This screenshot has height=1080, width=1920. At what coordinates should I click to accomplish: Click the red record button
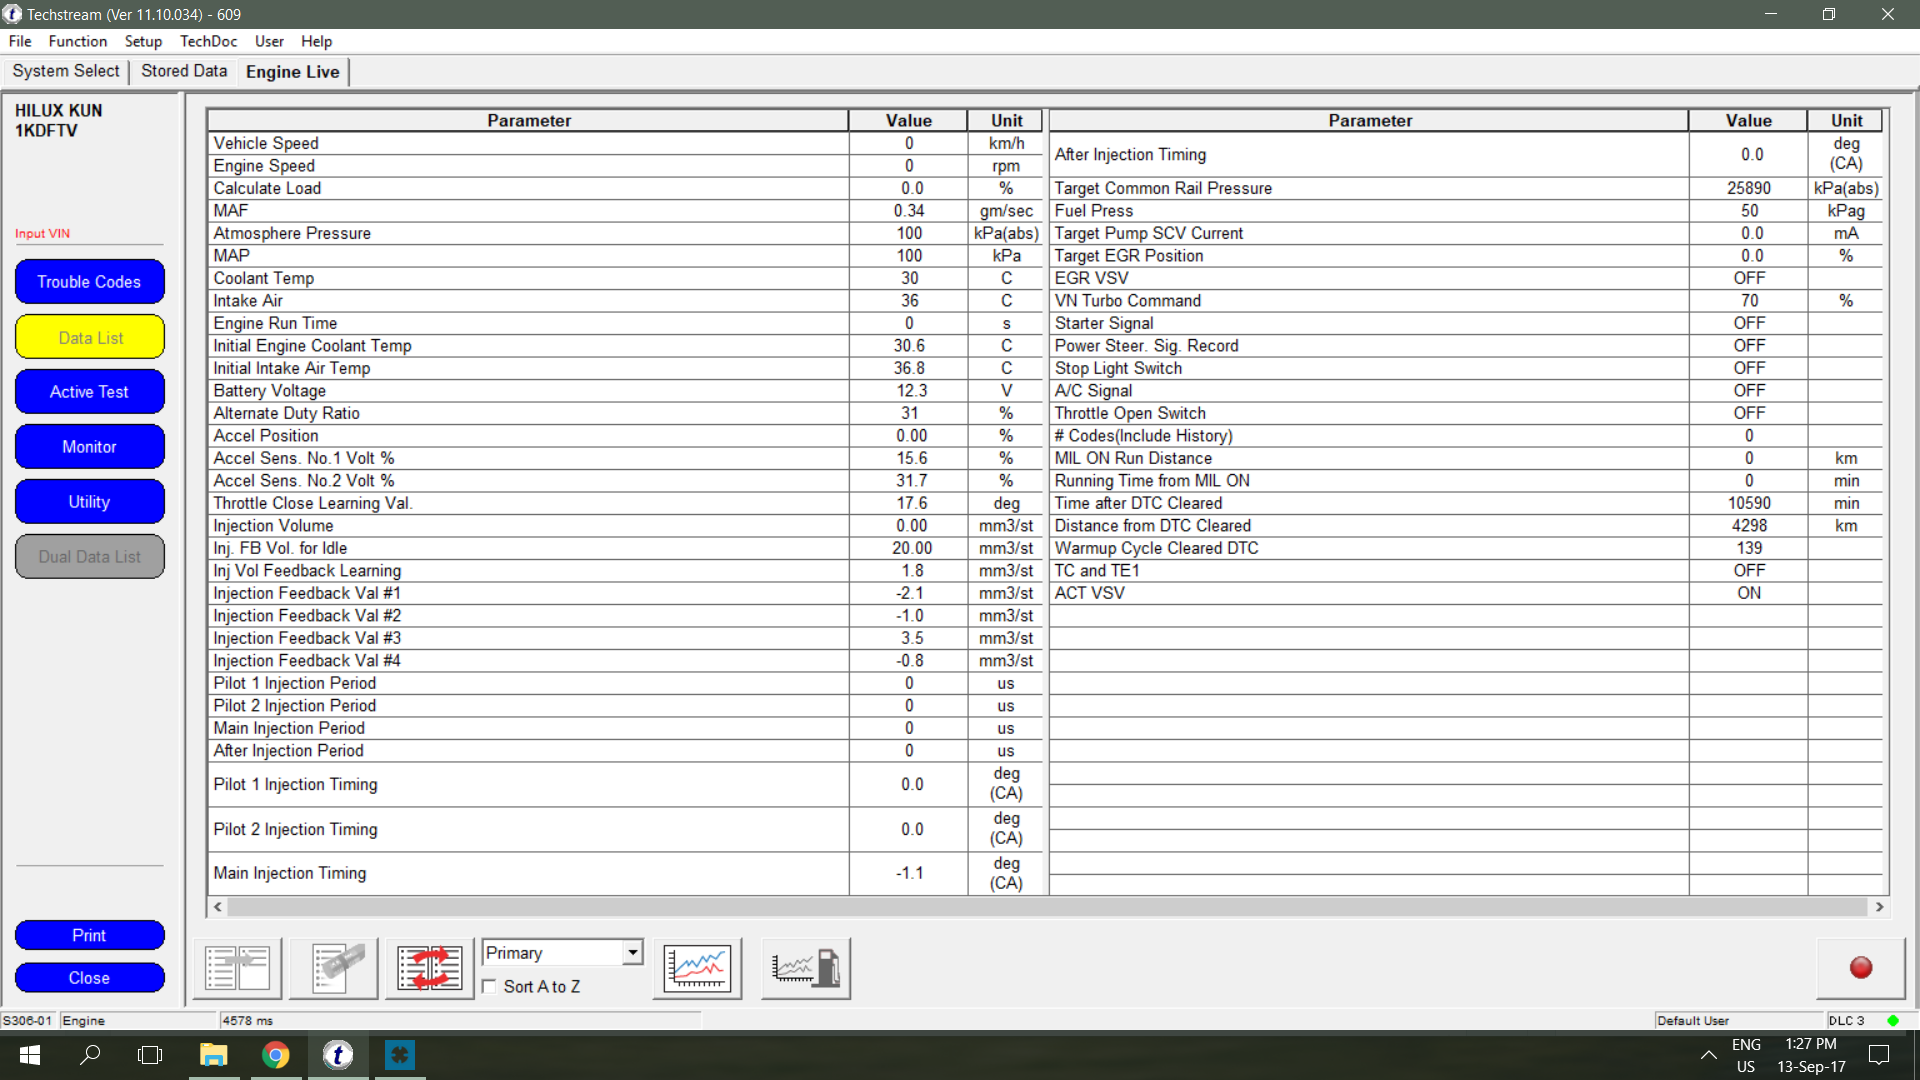[x=1861, y=968]
